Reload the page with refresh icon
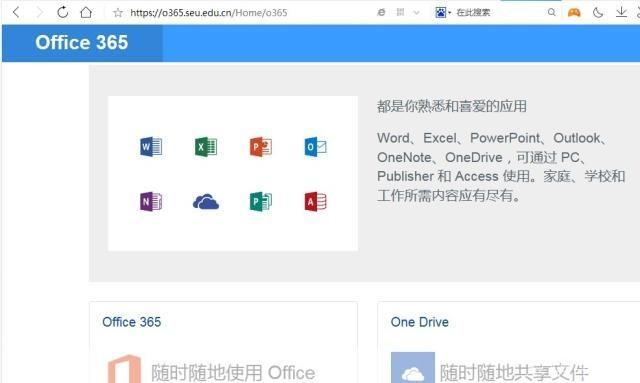The width and height of the screenshot is (640, 383). tap(62, 12)
